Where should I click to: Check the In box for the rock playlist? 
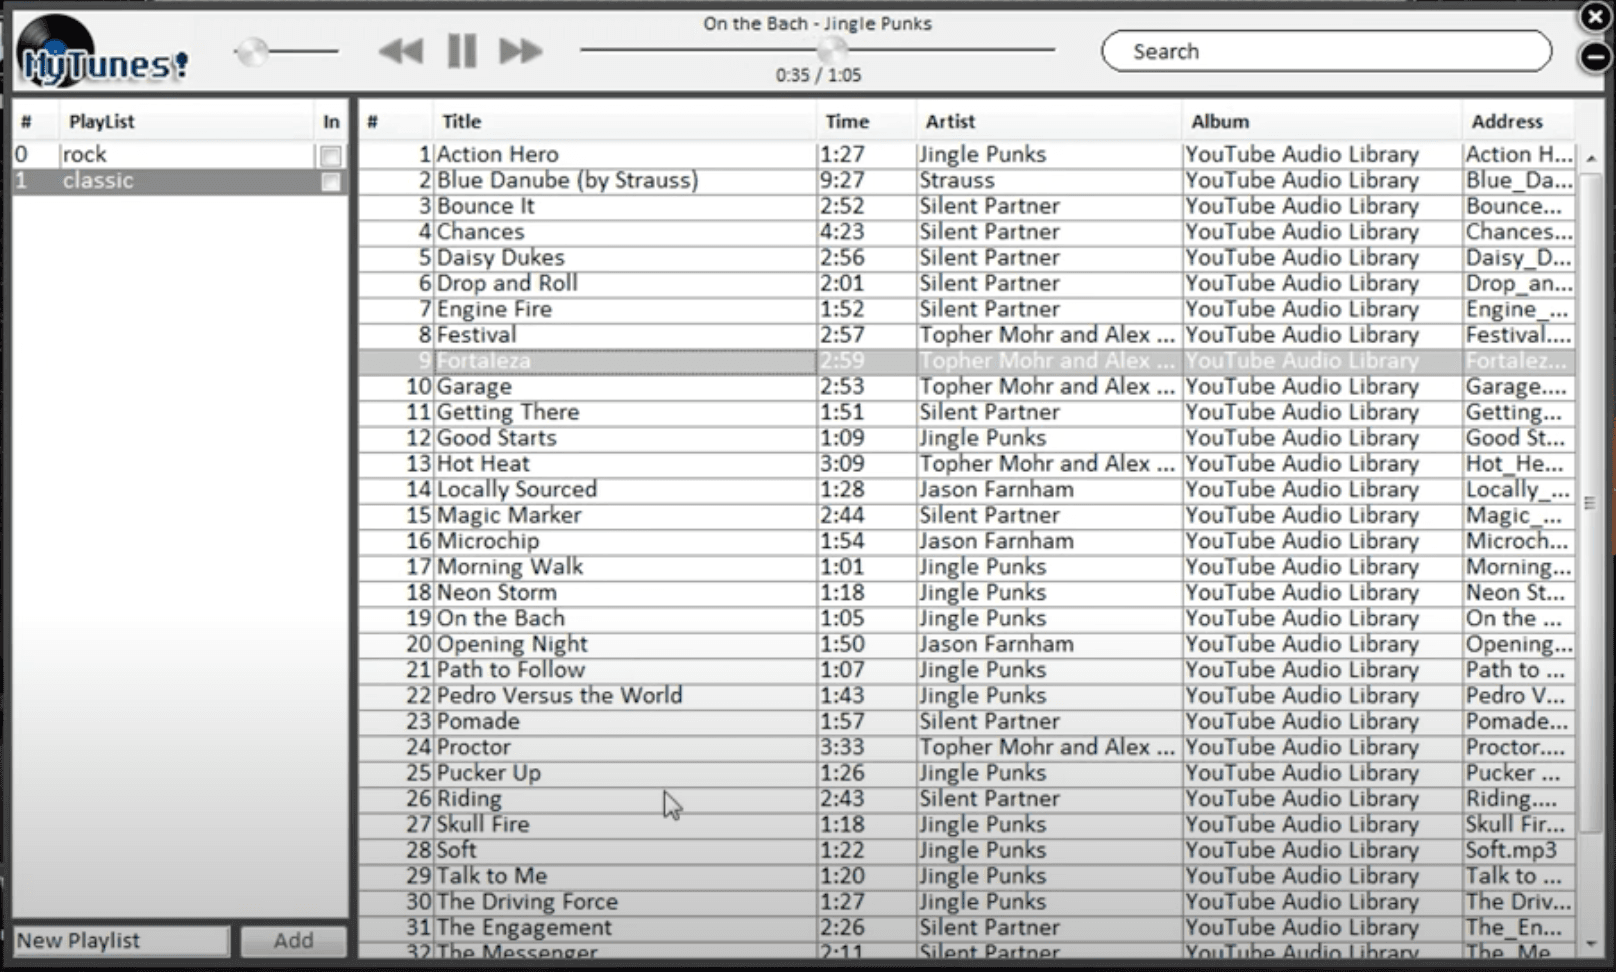click(x=331, y=155)
